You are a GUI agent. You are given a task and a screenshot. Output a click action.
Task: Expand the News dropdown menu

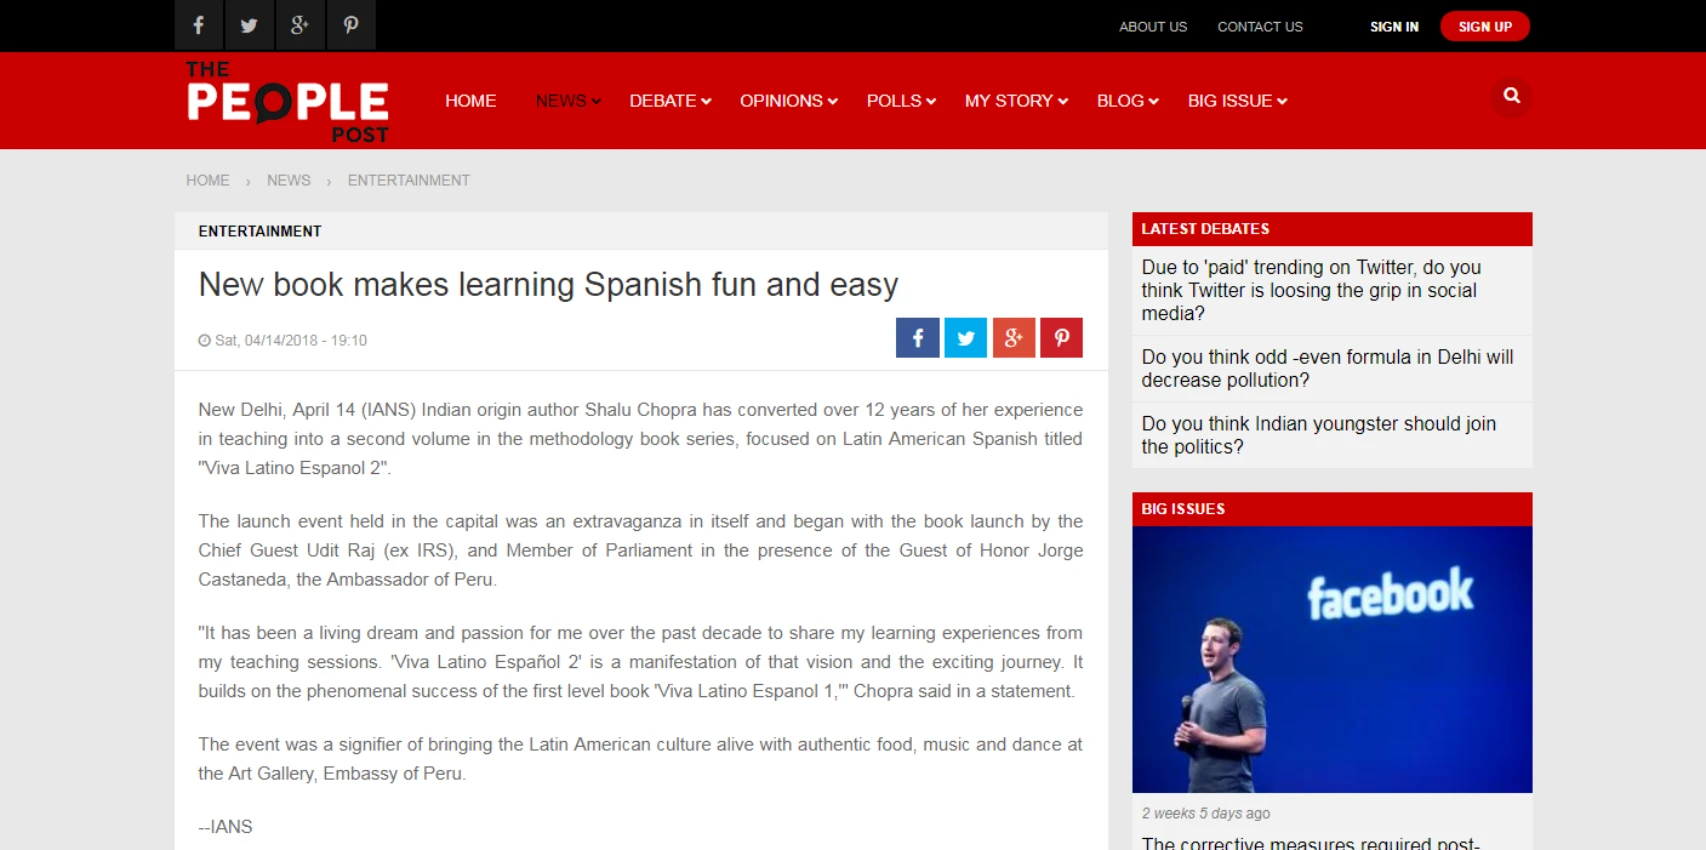[x=567, y=101]
